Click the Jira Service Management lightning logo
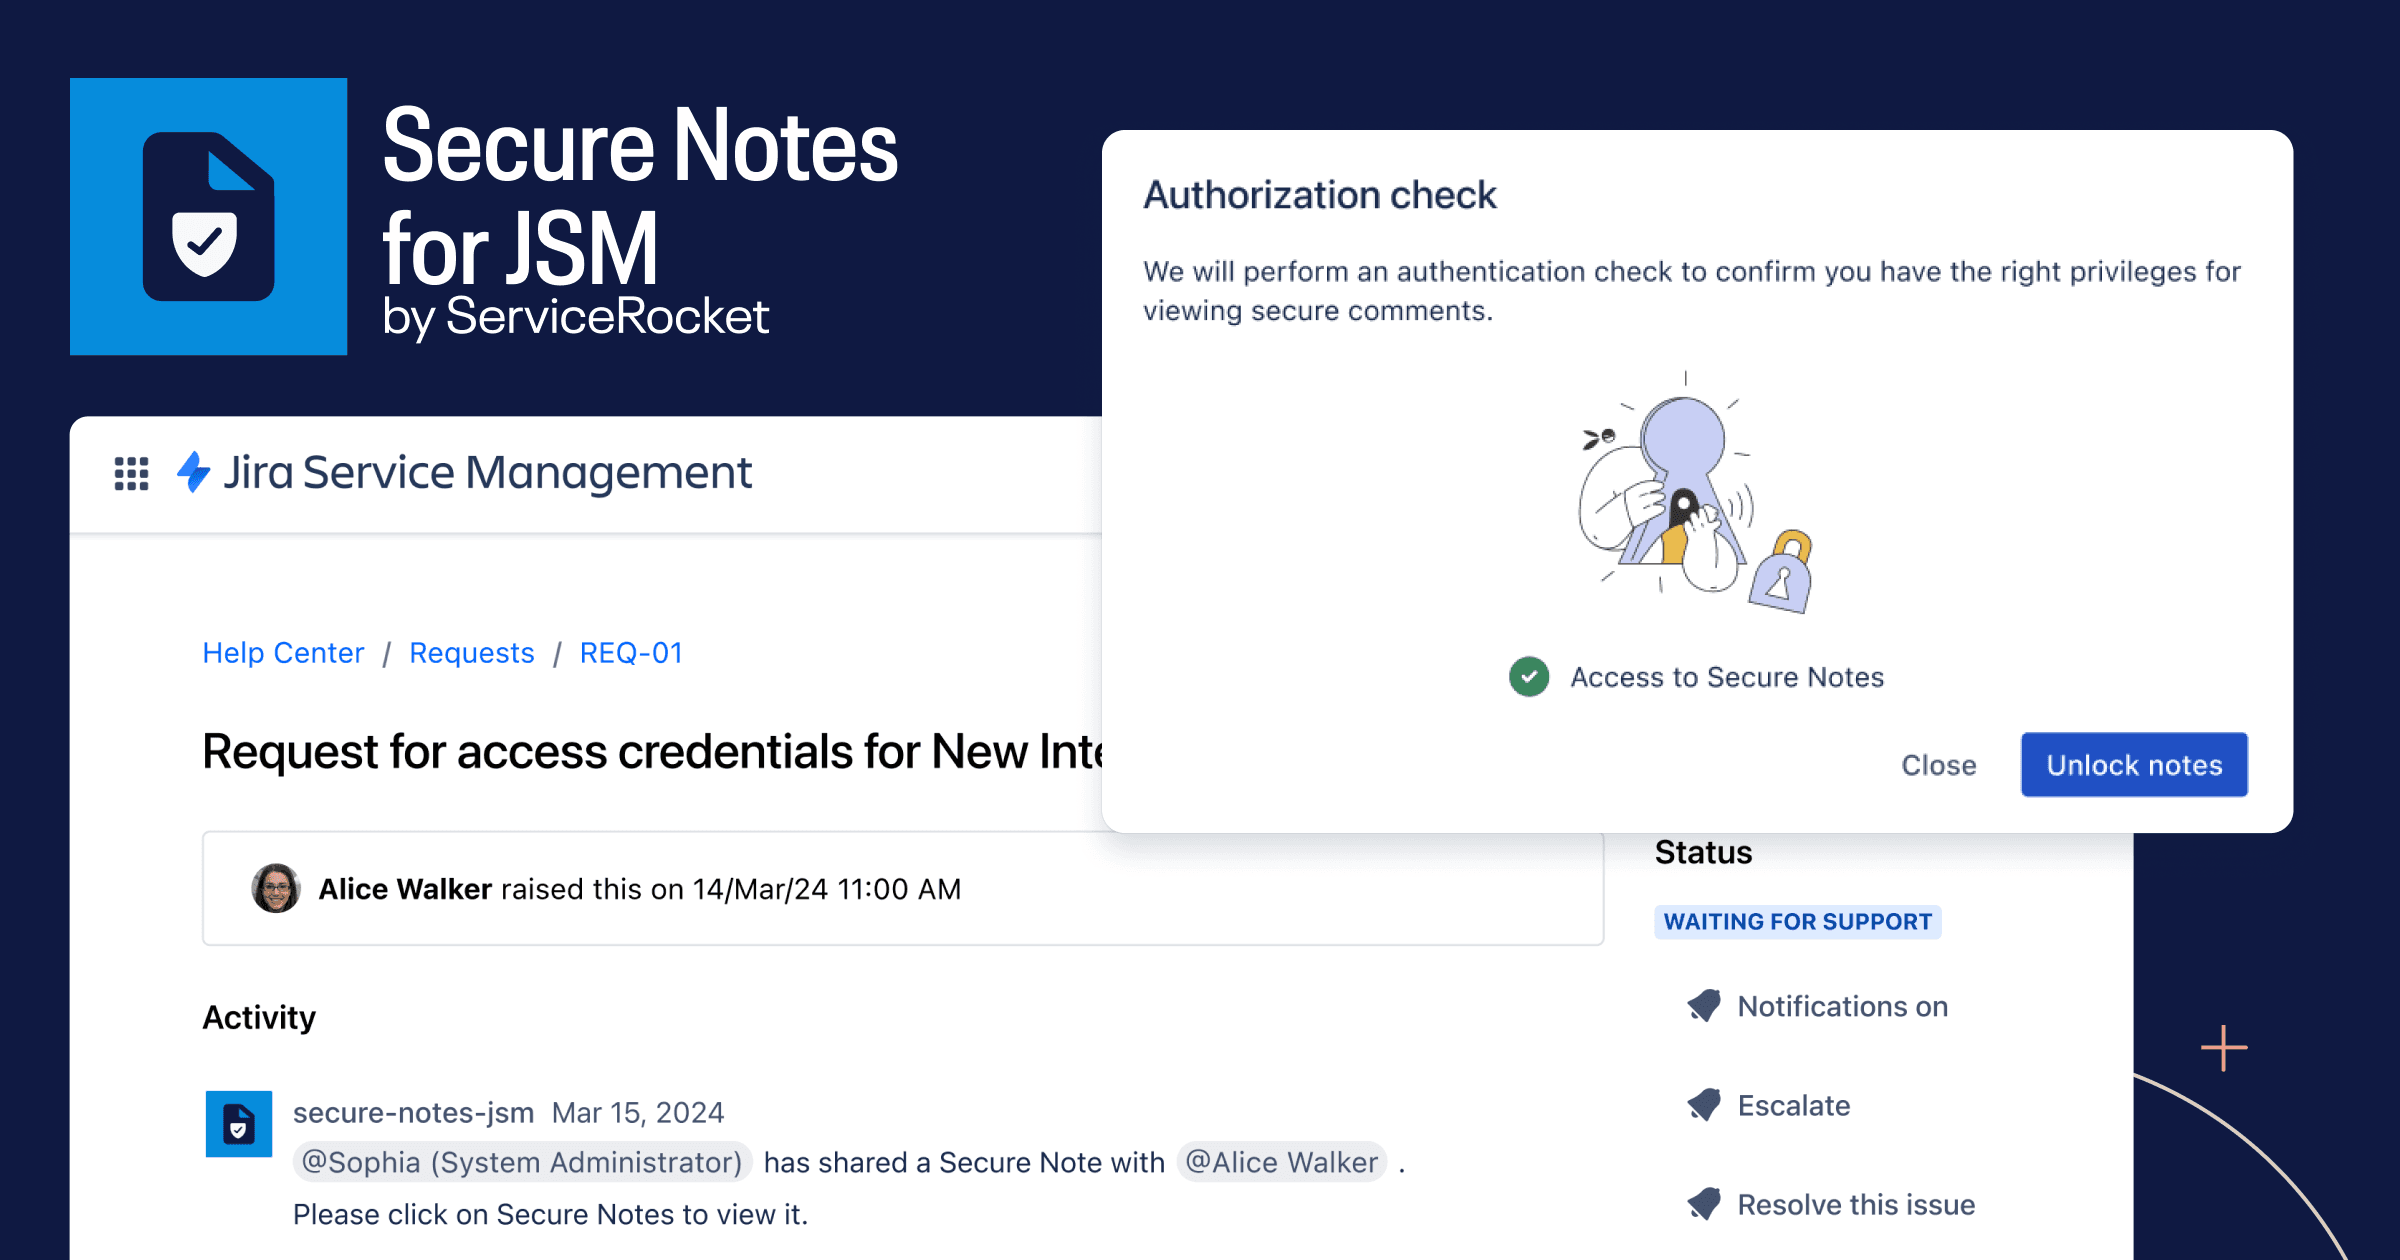The height and width of the screenshot is (1260, 2400). pyautogui.click(x=193, y=472)
